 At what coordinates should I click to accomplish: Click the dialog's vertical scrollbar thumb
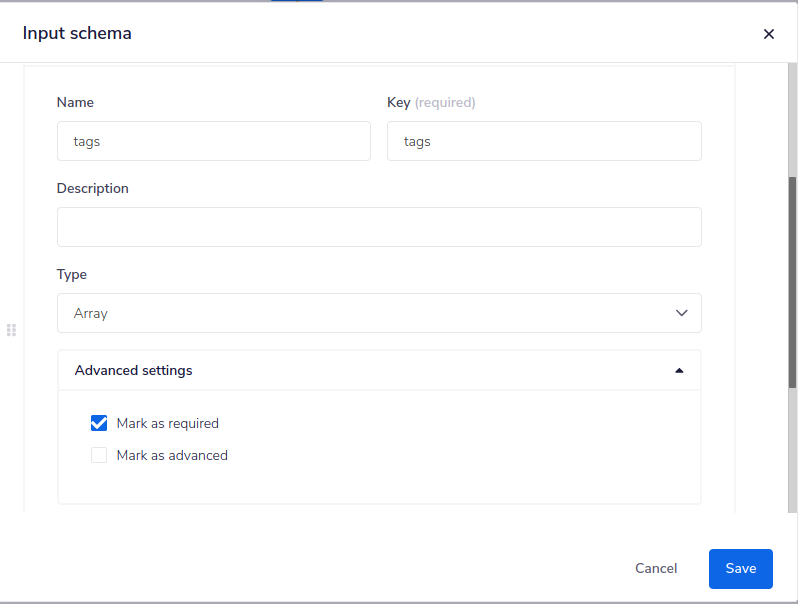point(792,280)
